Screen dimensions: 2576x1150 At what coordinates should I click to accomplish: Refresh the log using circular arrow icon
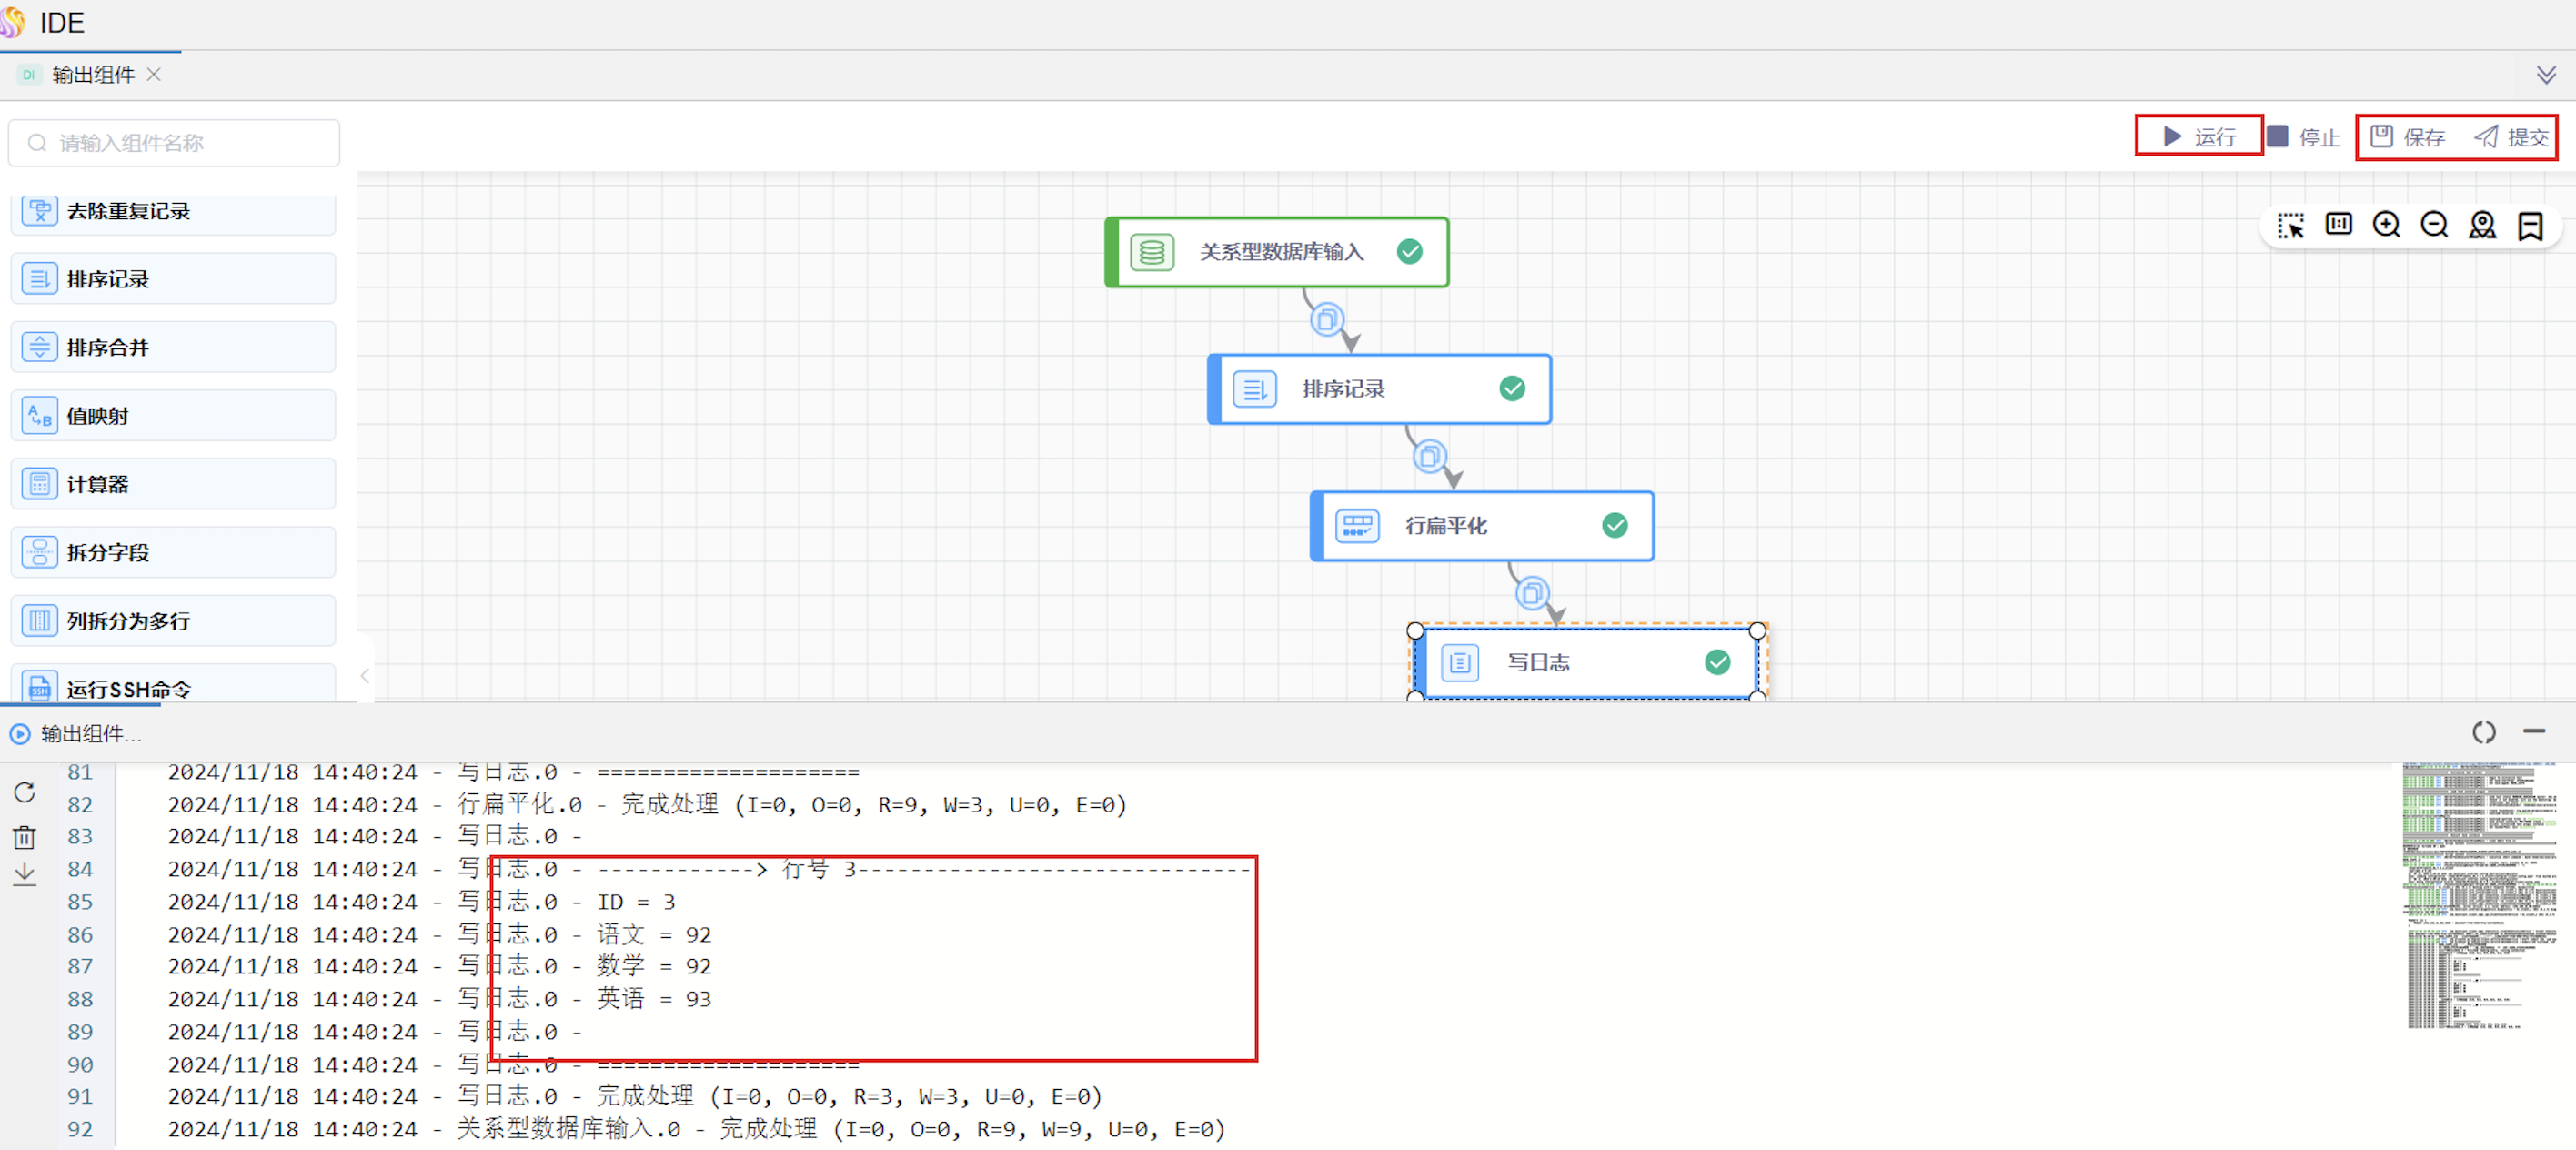coord(25,793)
